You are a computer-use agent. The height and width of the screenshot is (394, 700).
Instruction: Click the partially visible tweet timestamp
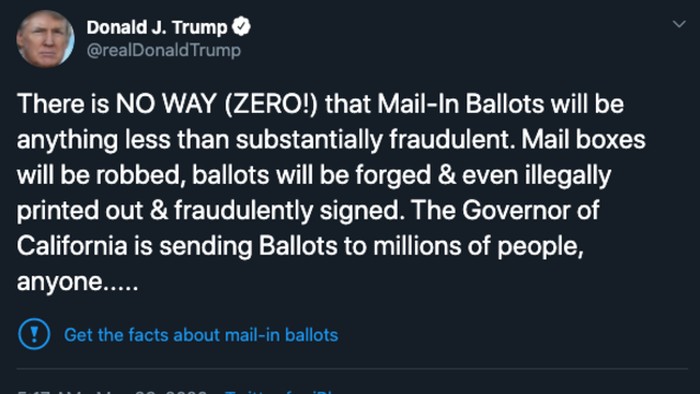112,391
